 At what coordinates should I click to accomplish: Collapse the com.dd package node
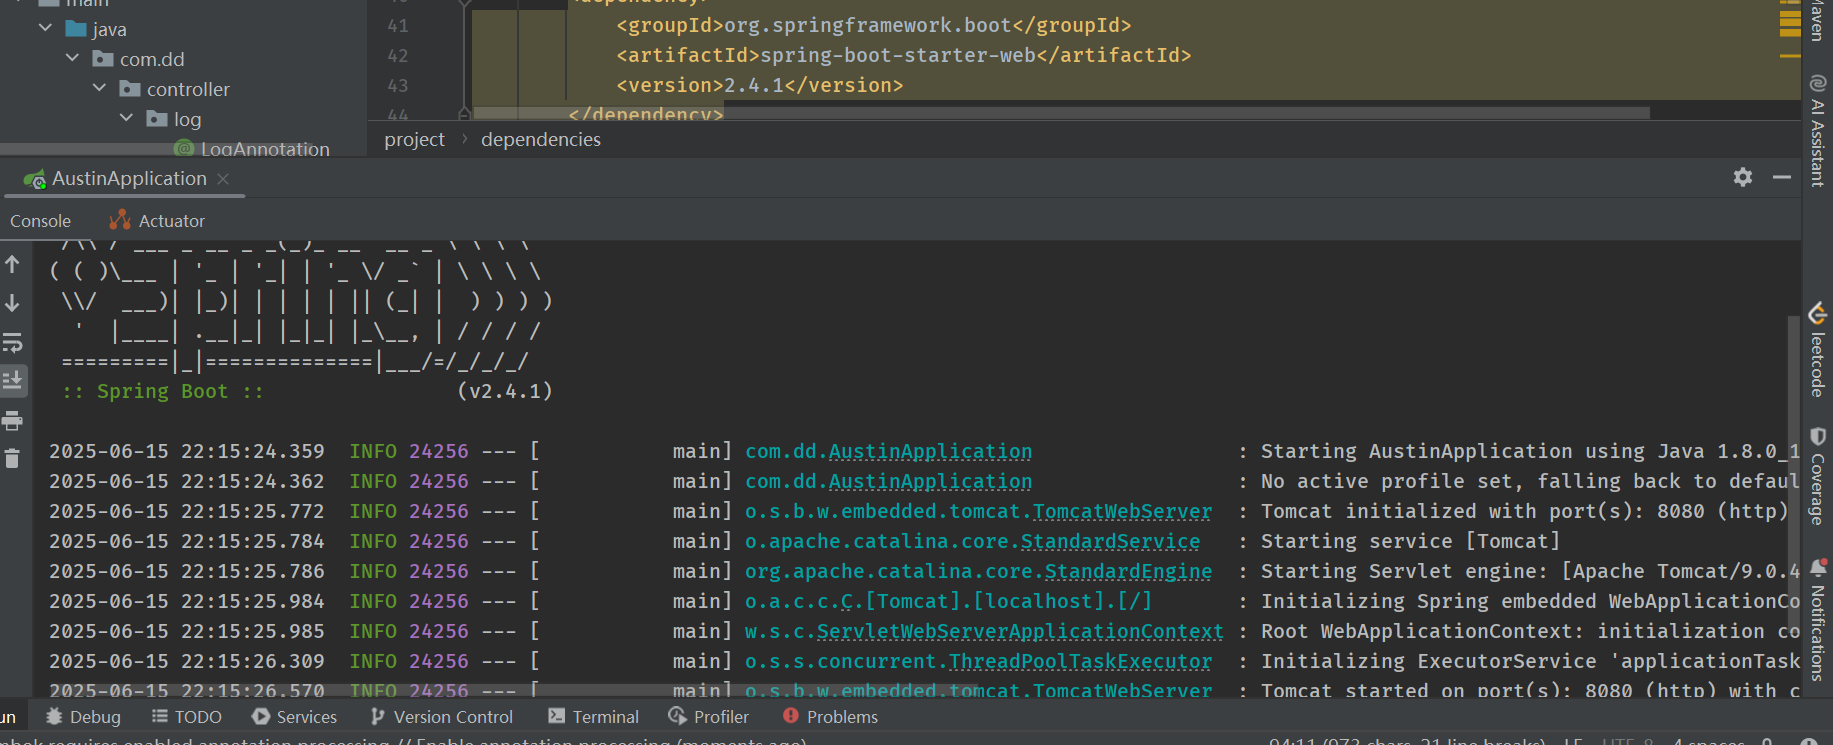(72, 59)
